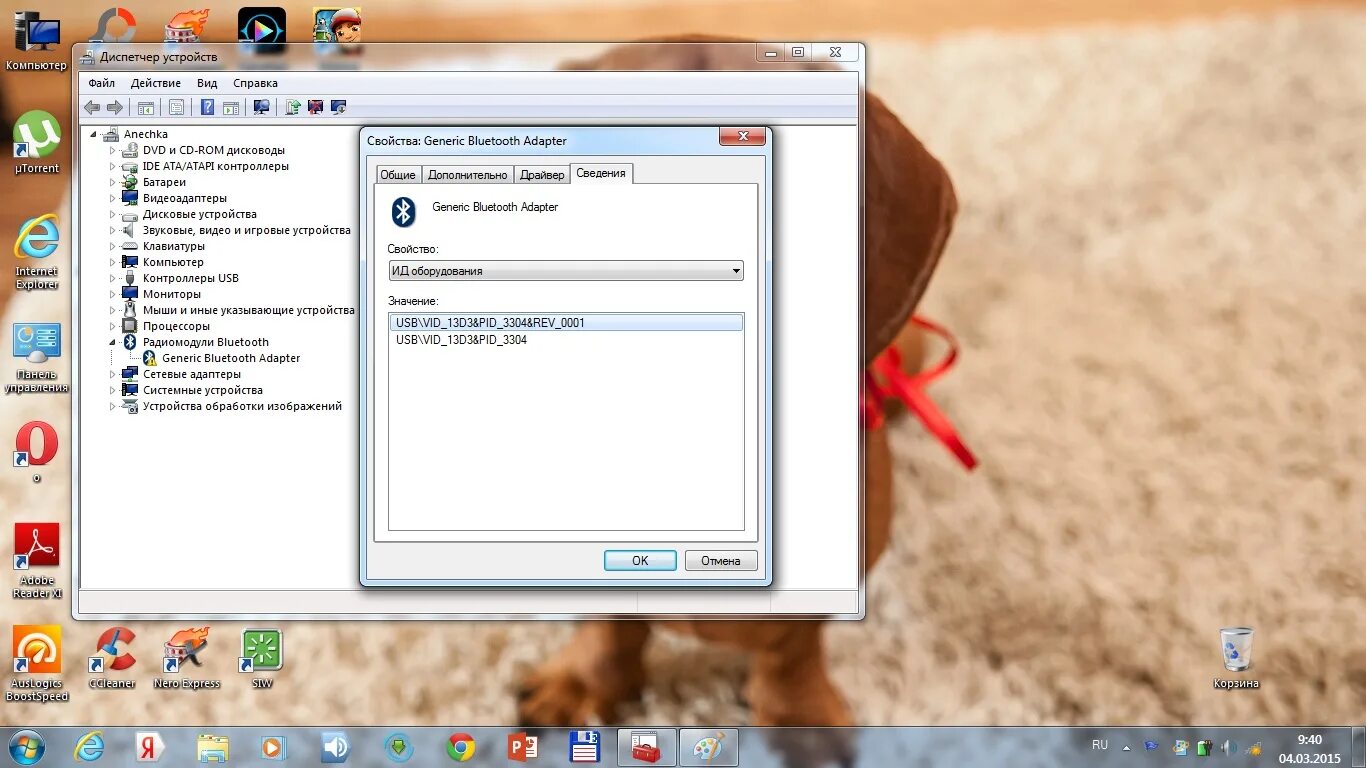Expand the Видеоадаптеры tree node
The height and width of the screenshot is (768, 1366).
113,198
